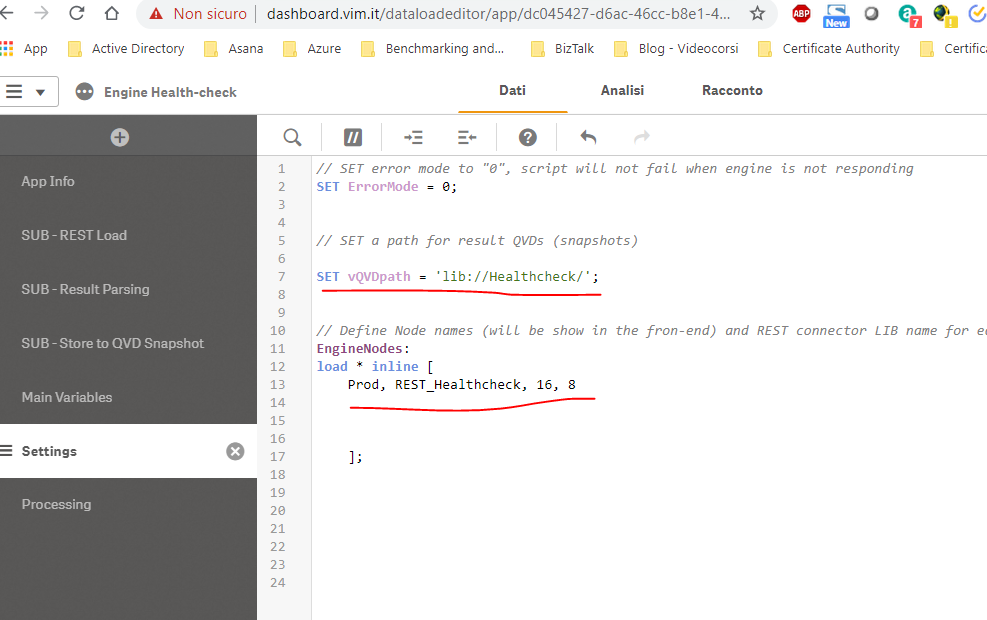Switch to the Analisi tab

[x=622, y=90]
